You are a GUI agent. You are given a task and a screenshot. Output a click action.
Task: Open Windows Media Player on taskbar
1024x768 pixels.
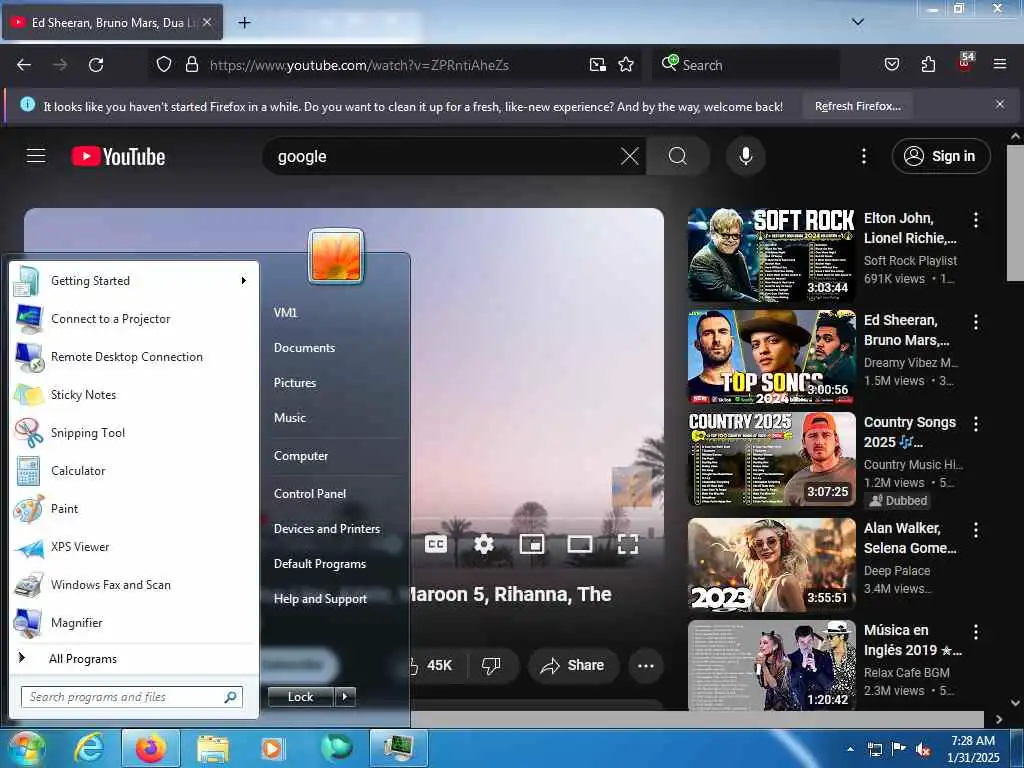click(272, 748)
